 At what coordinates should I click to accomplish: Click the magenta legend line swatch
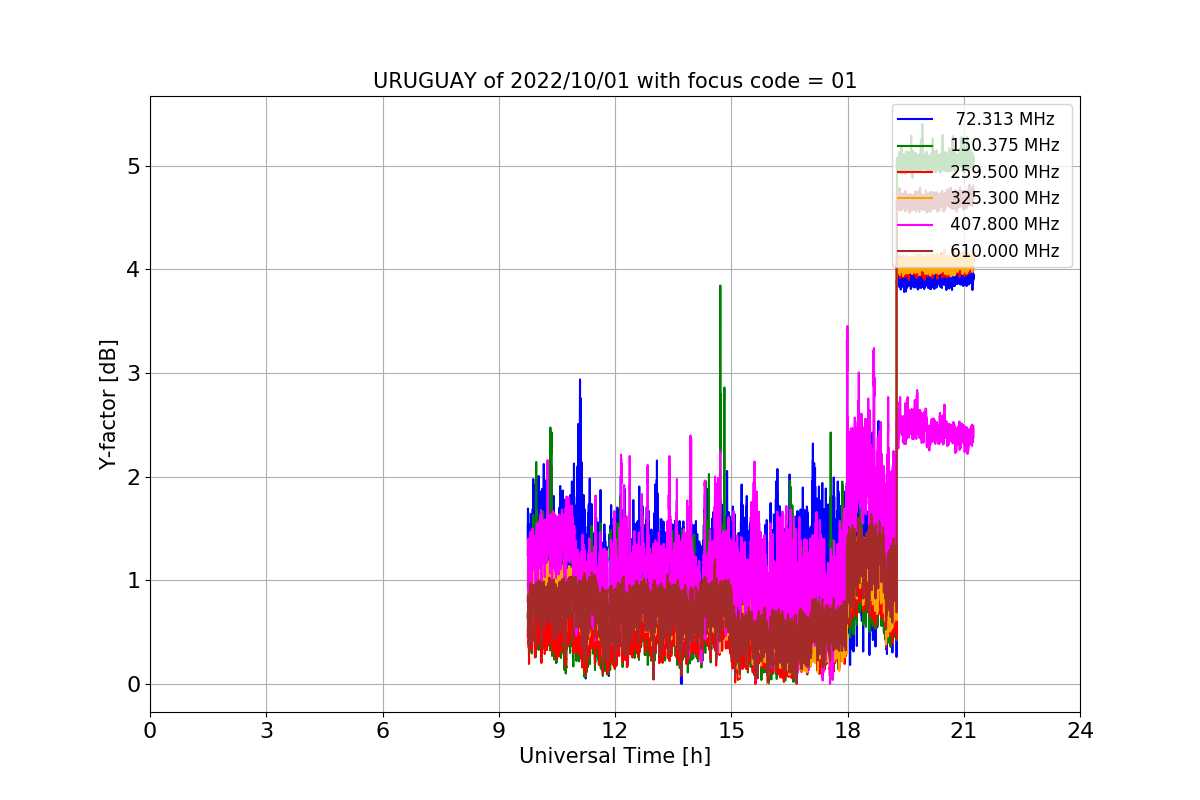point(915,225)
